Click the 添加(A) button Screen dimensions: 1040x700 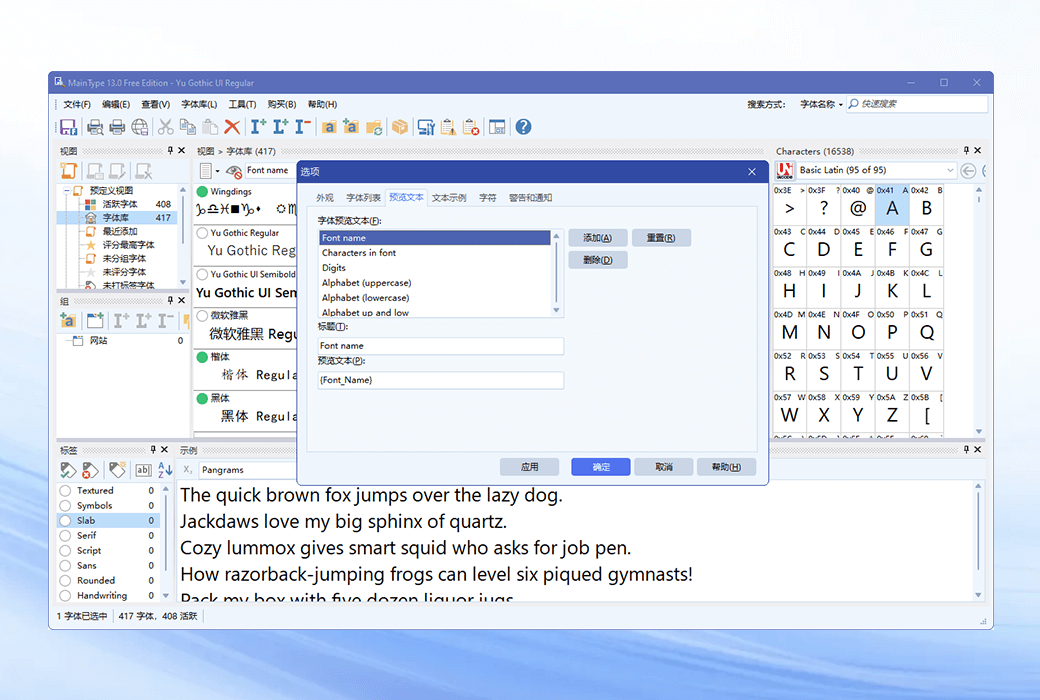click(598, 238)
